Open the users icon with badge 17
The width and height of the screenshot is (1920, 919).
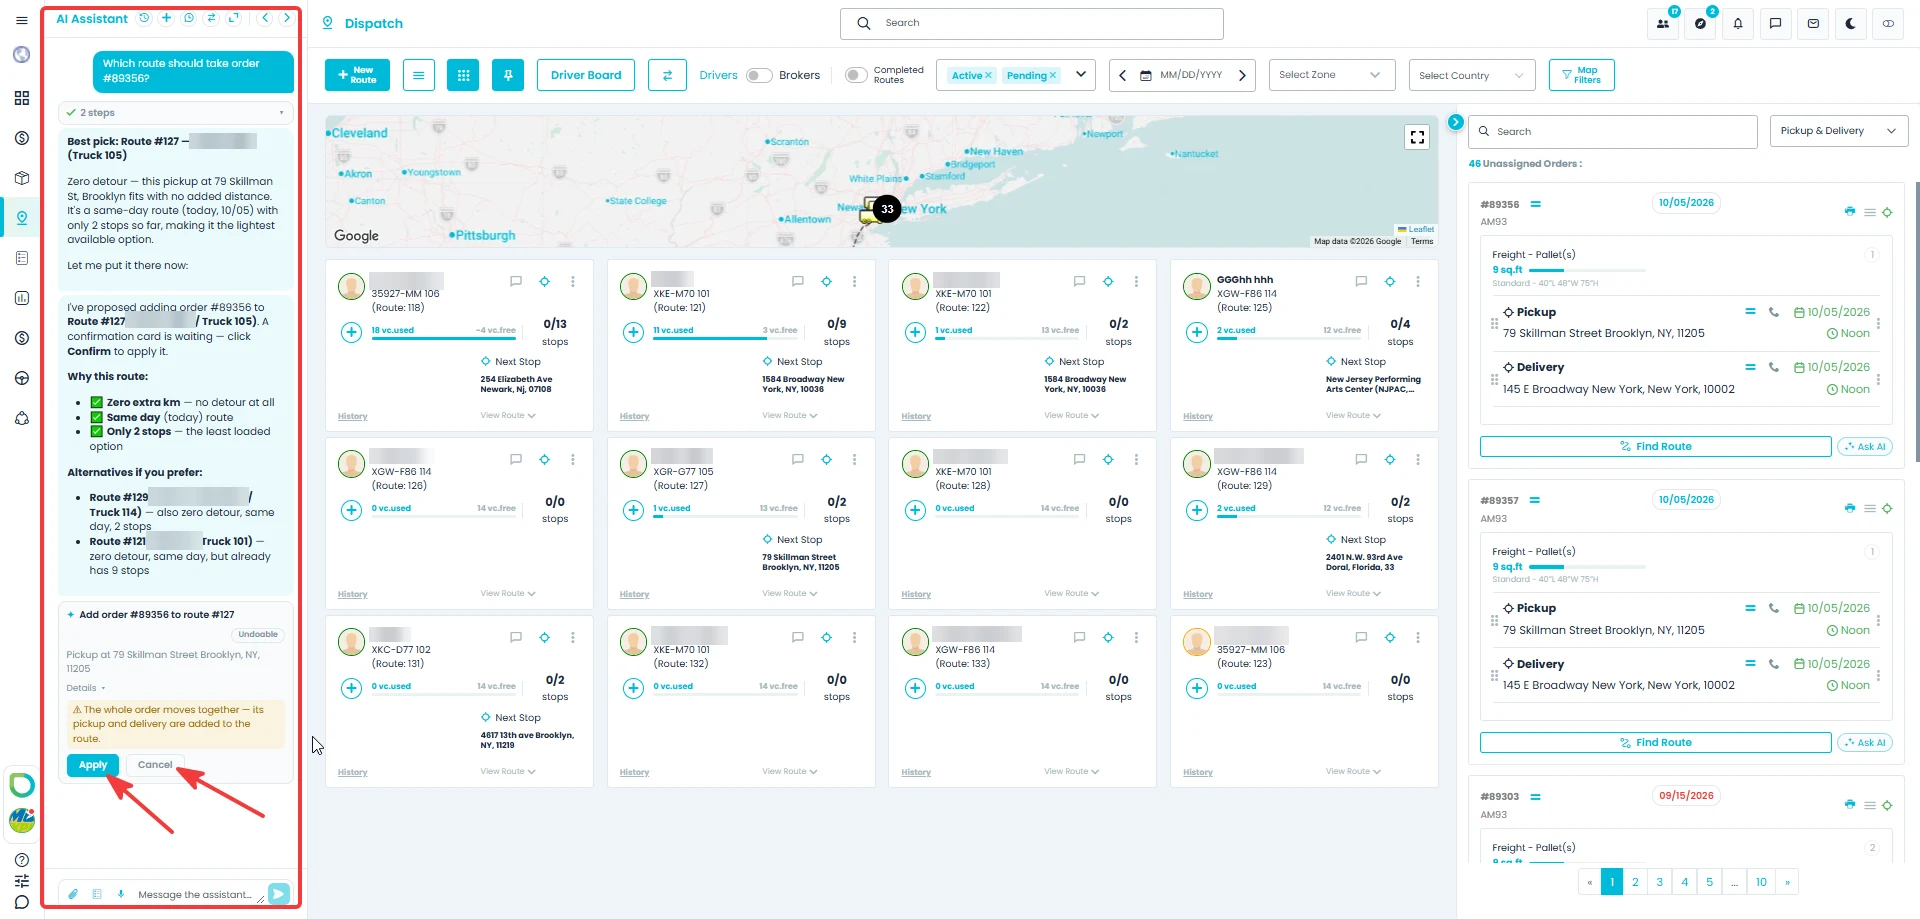pos(1663,23)
